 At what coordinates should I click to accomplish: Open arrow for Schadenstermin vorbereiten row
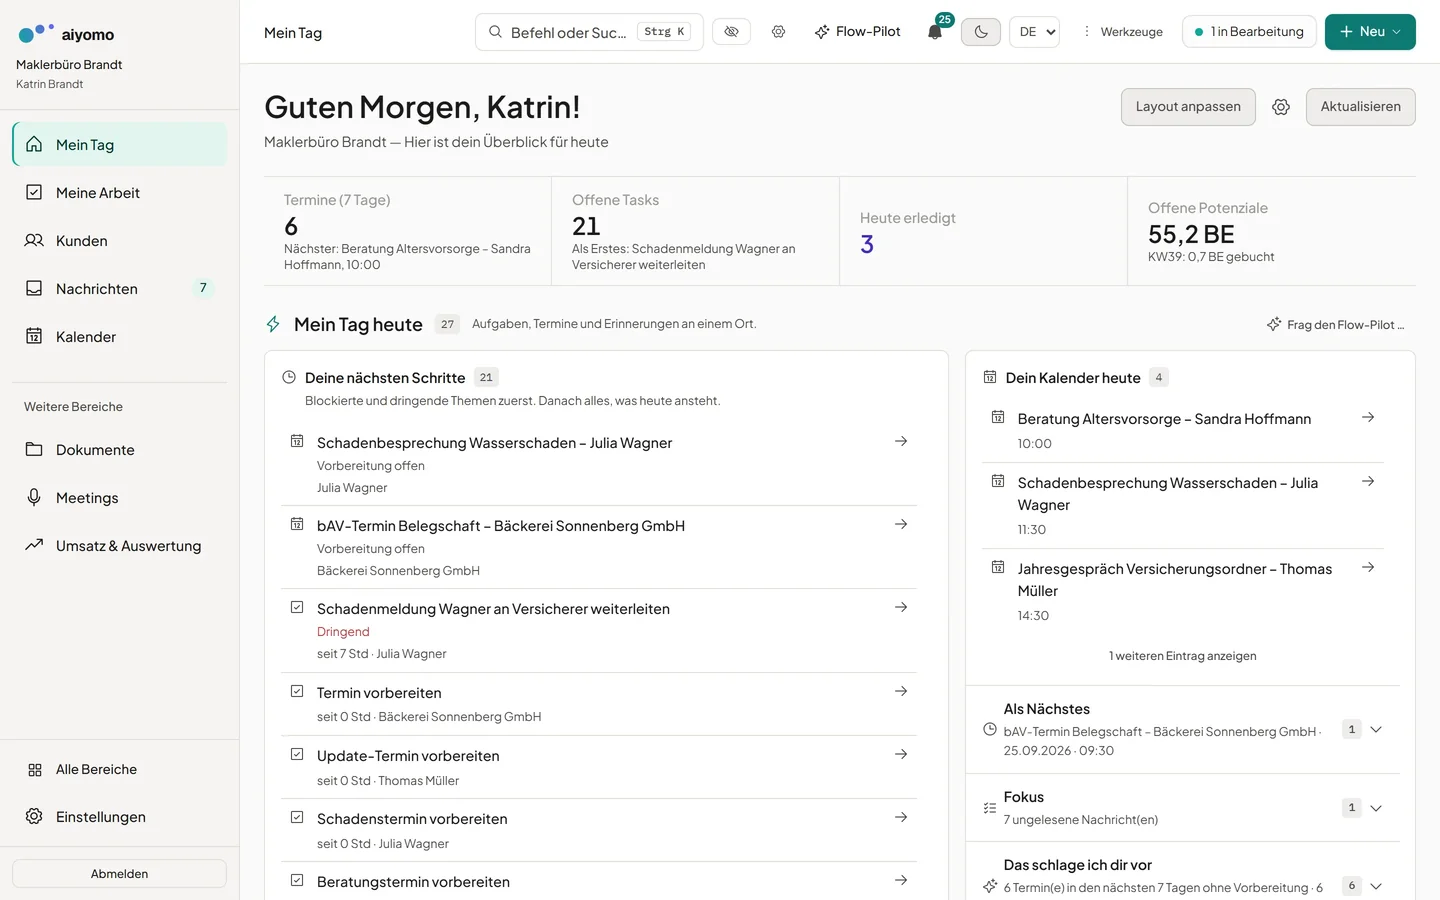click(x=901, y=817)
